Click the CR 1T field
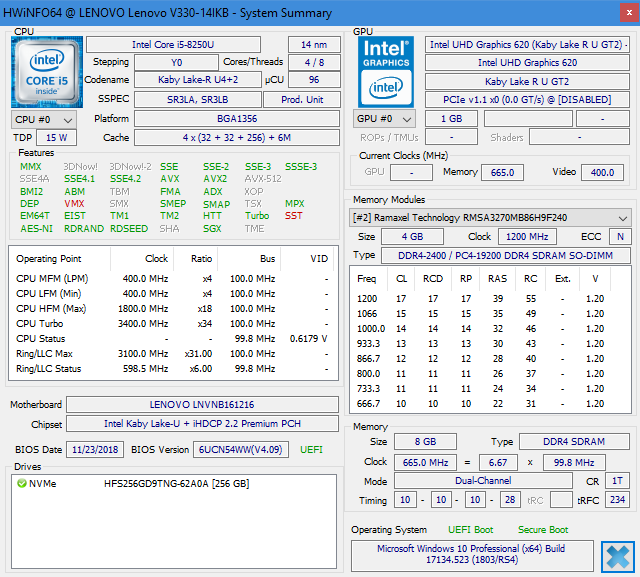Screen dimensions: 640x577 pos(617,481)
